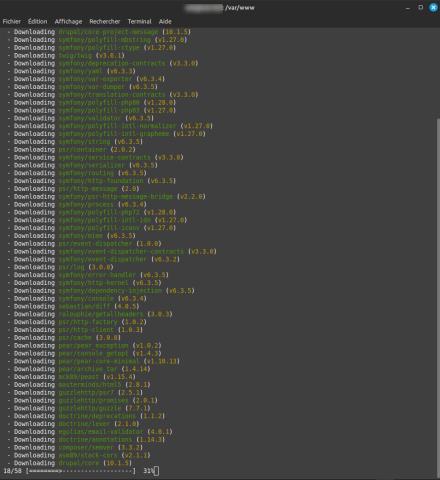The height and width of the screenshot is (480, 440).
Task: Click the terminal vertical scrollbar thumb
Action: click(x=438, y=298)
